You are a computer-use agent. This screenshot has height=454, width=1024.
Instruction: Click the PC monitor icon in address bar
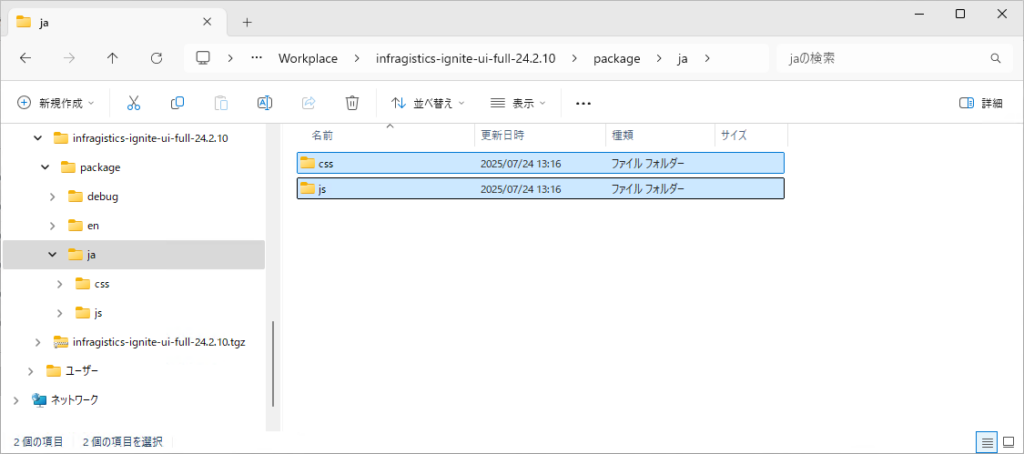203,58
